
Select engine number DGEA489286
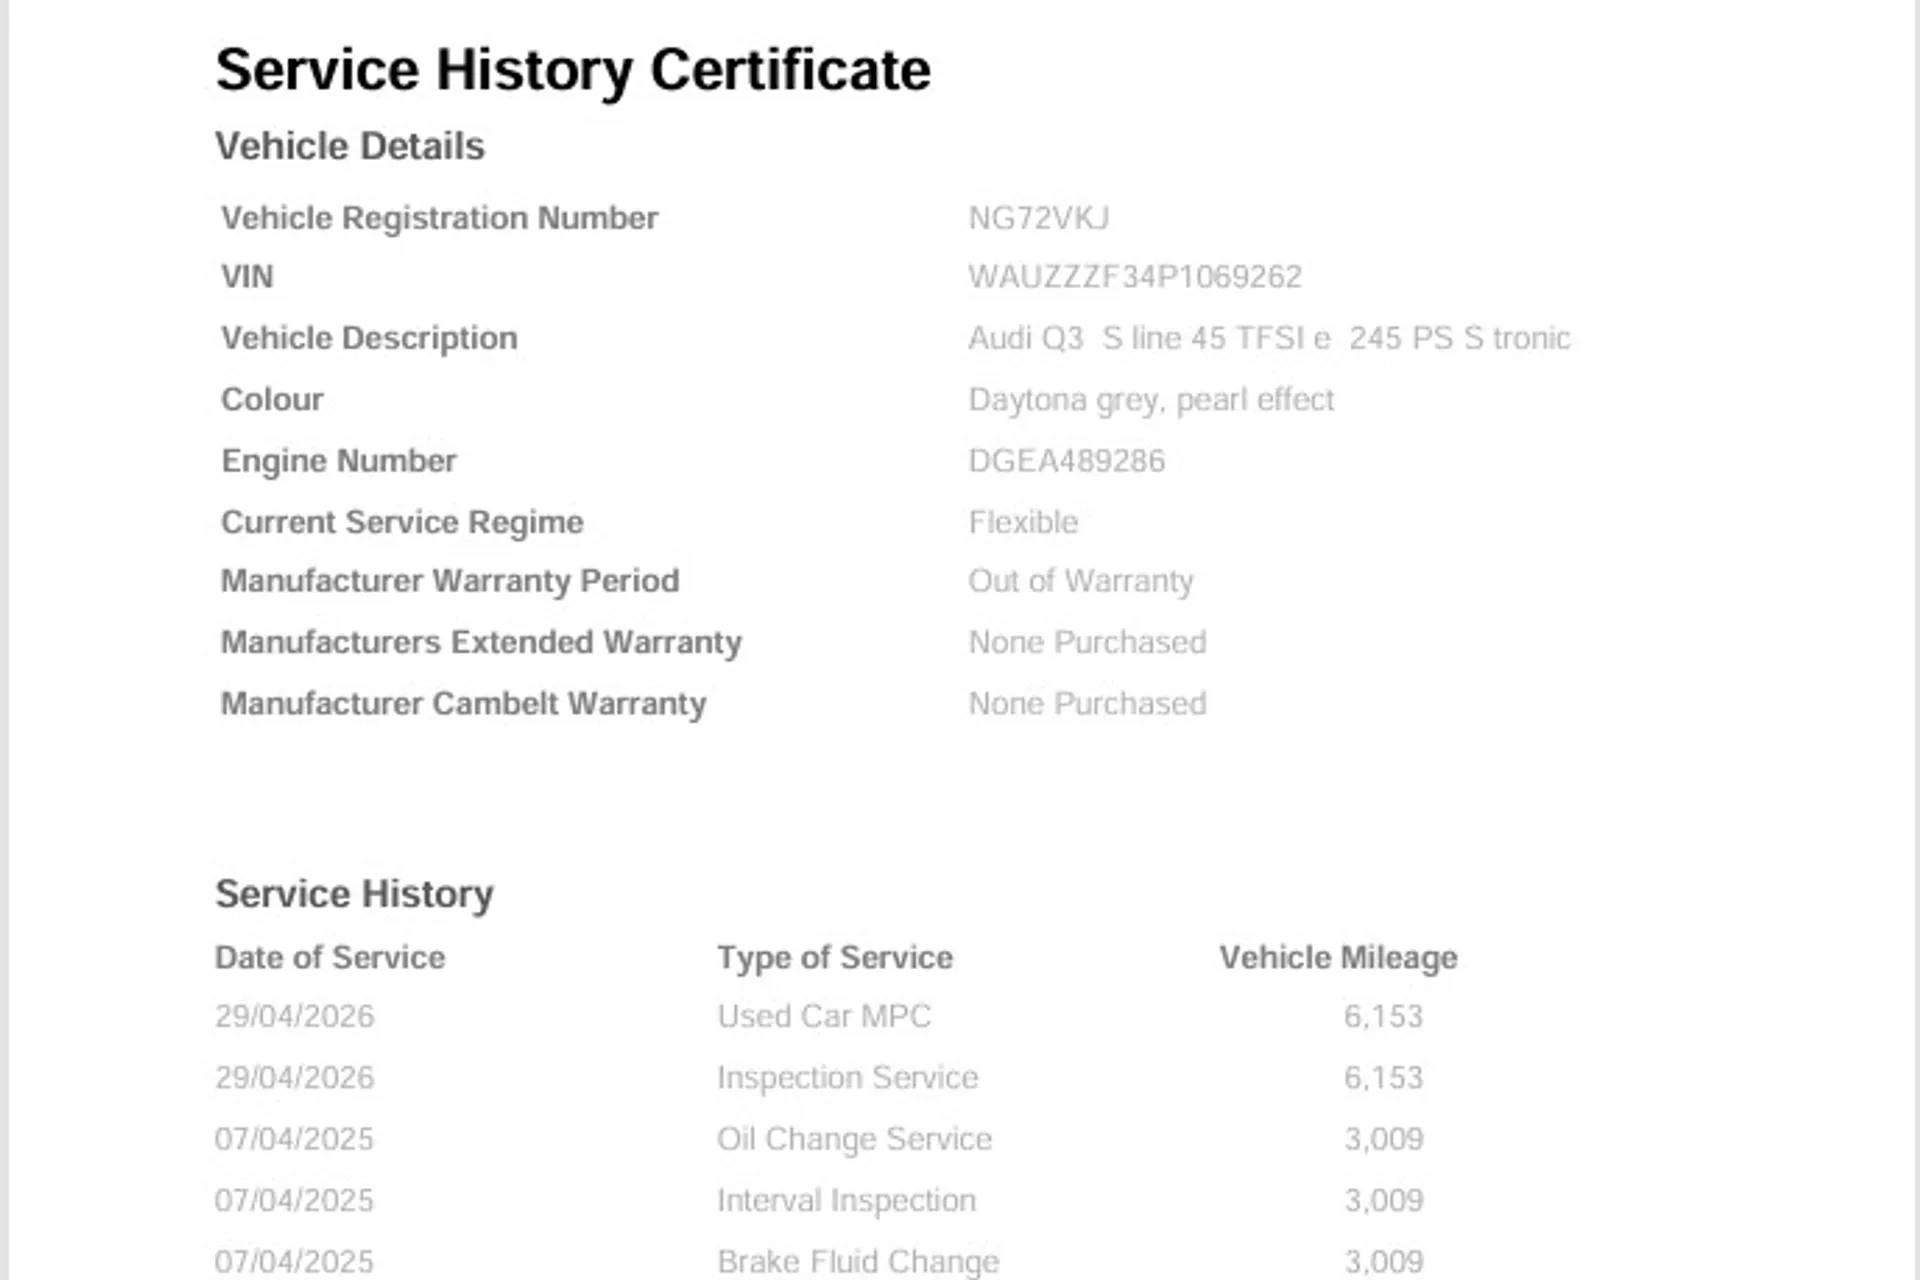click(1066, 461)
